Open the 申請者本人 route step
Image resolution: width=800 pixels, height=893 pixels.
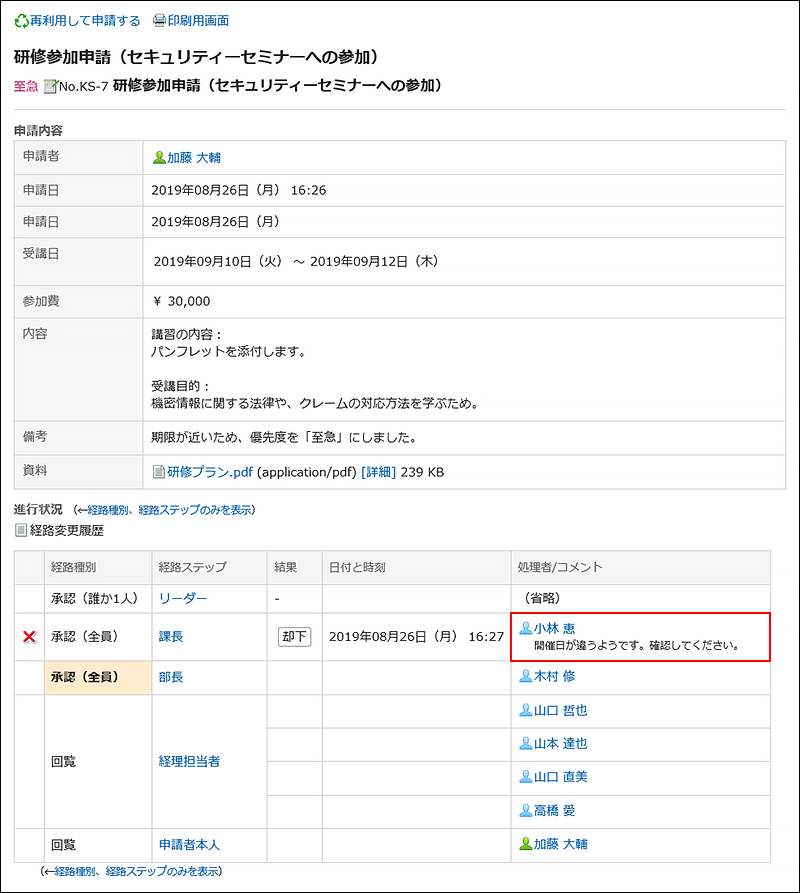click(189, 845)
